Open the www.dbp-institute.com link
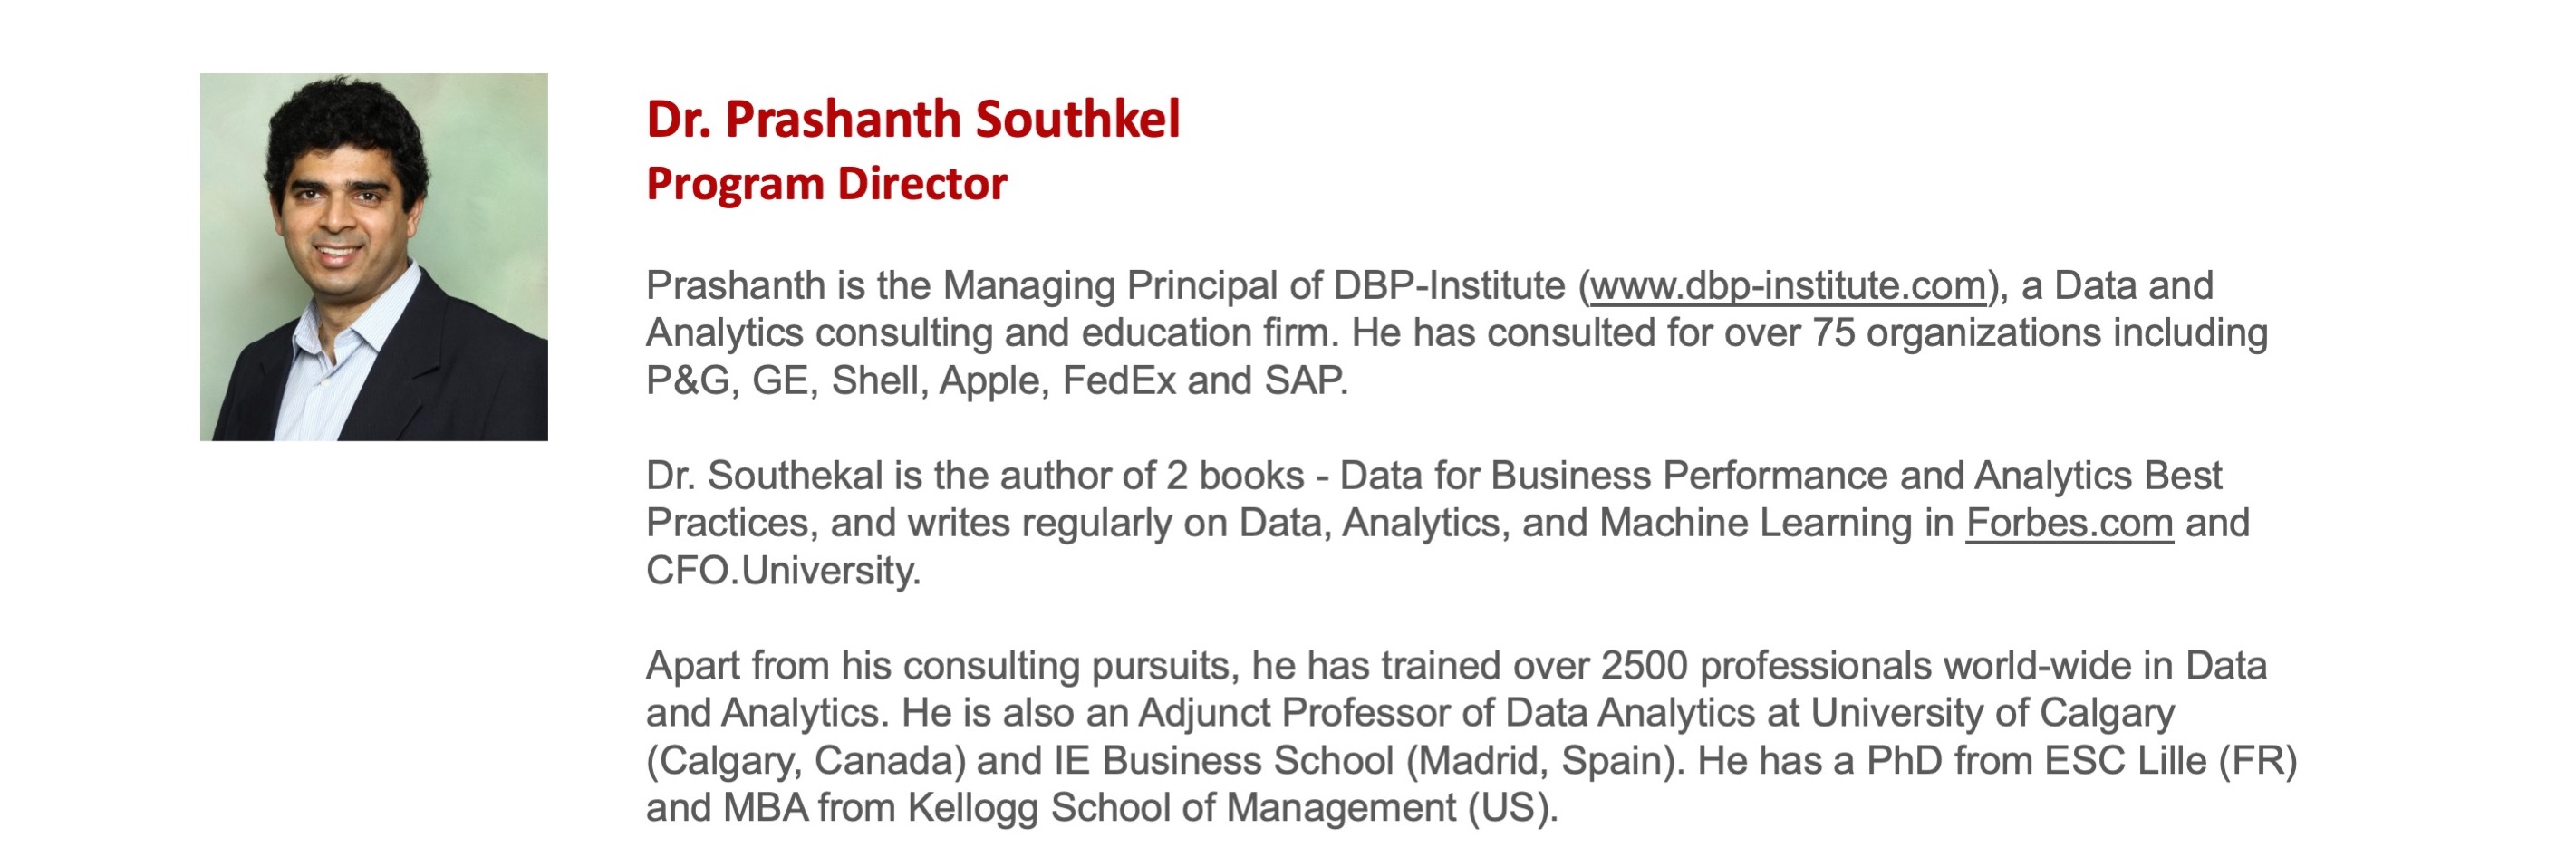Viewport: 2576px width, 857px height. (x=1787, y=286)
